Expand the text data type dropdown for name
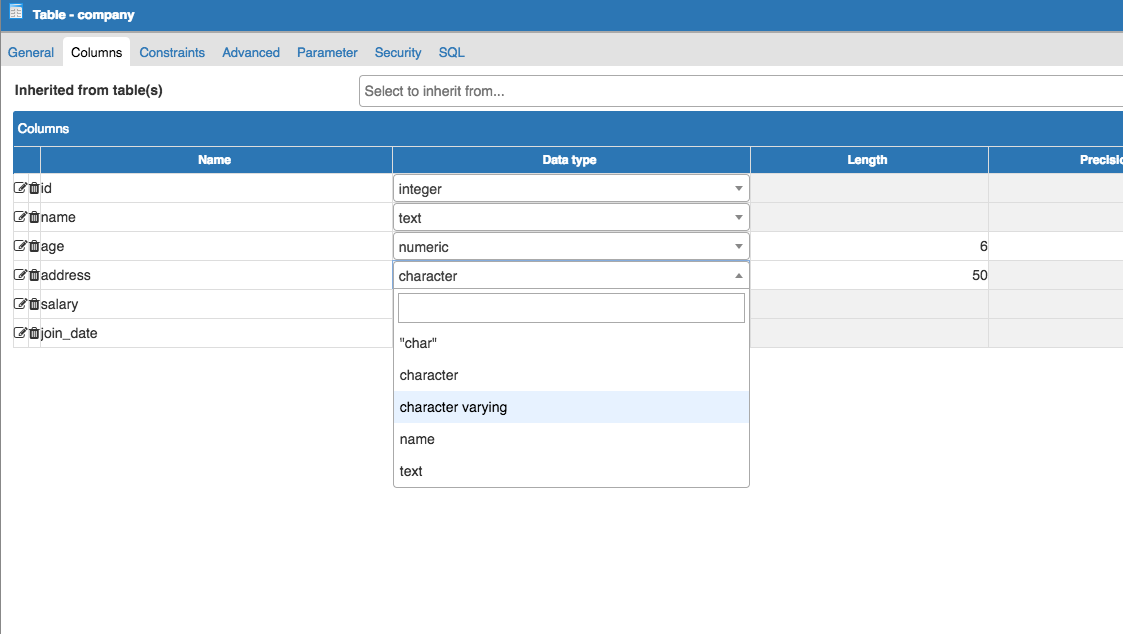1123x634 pixels. click(570, 218)
